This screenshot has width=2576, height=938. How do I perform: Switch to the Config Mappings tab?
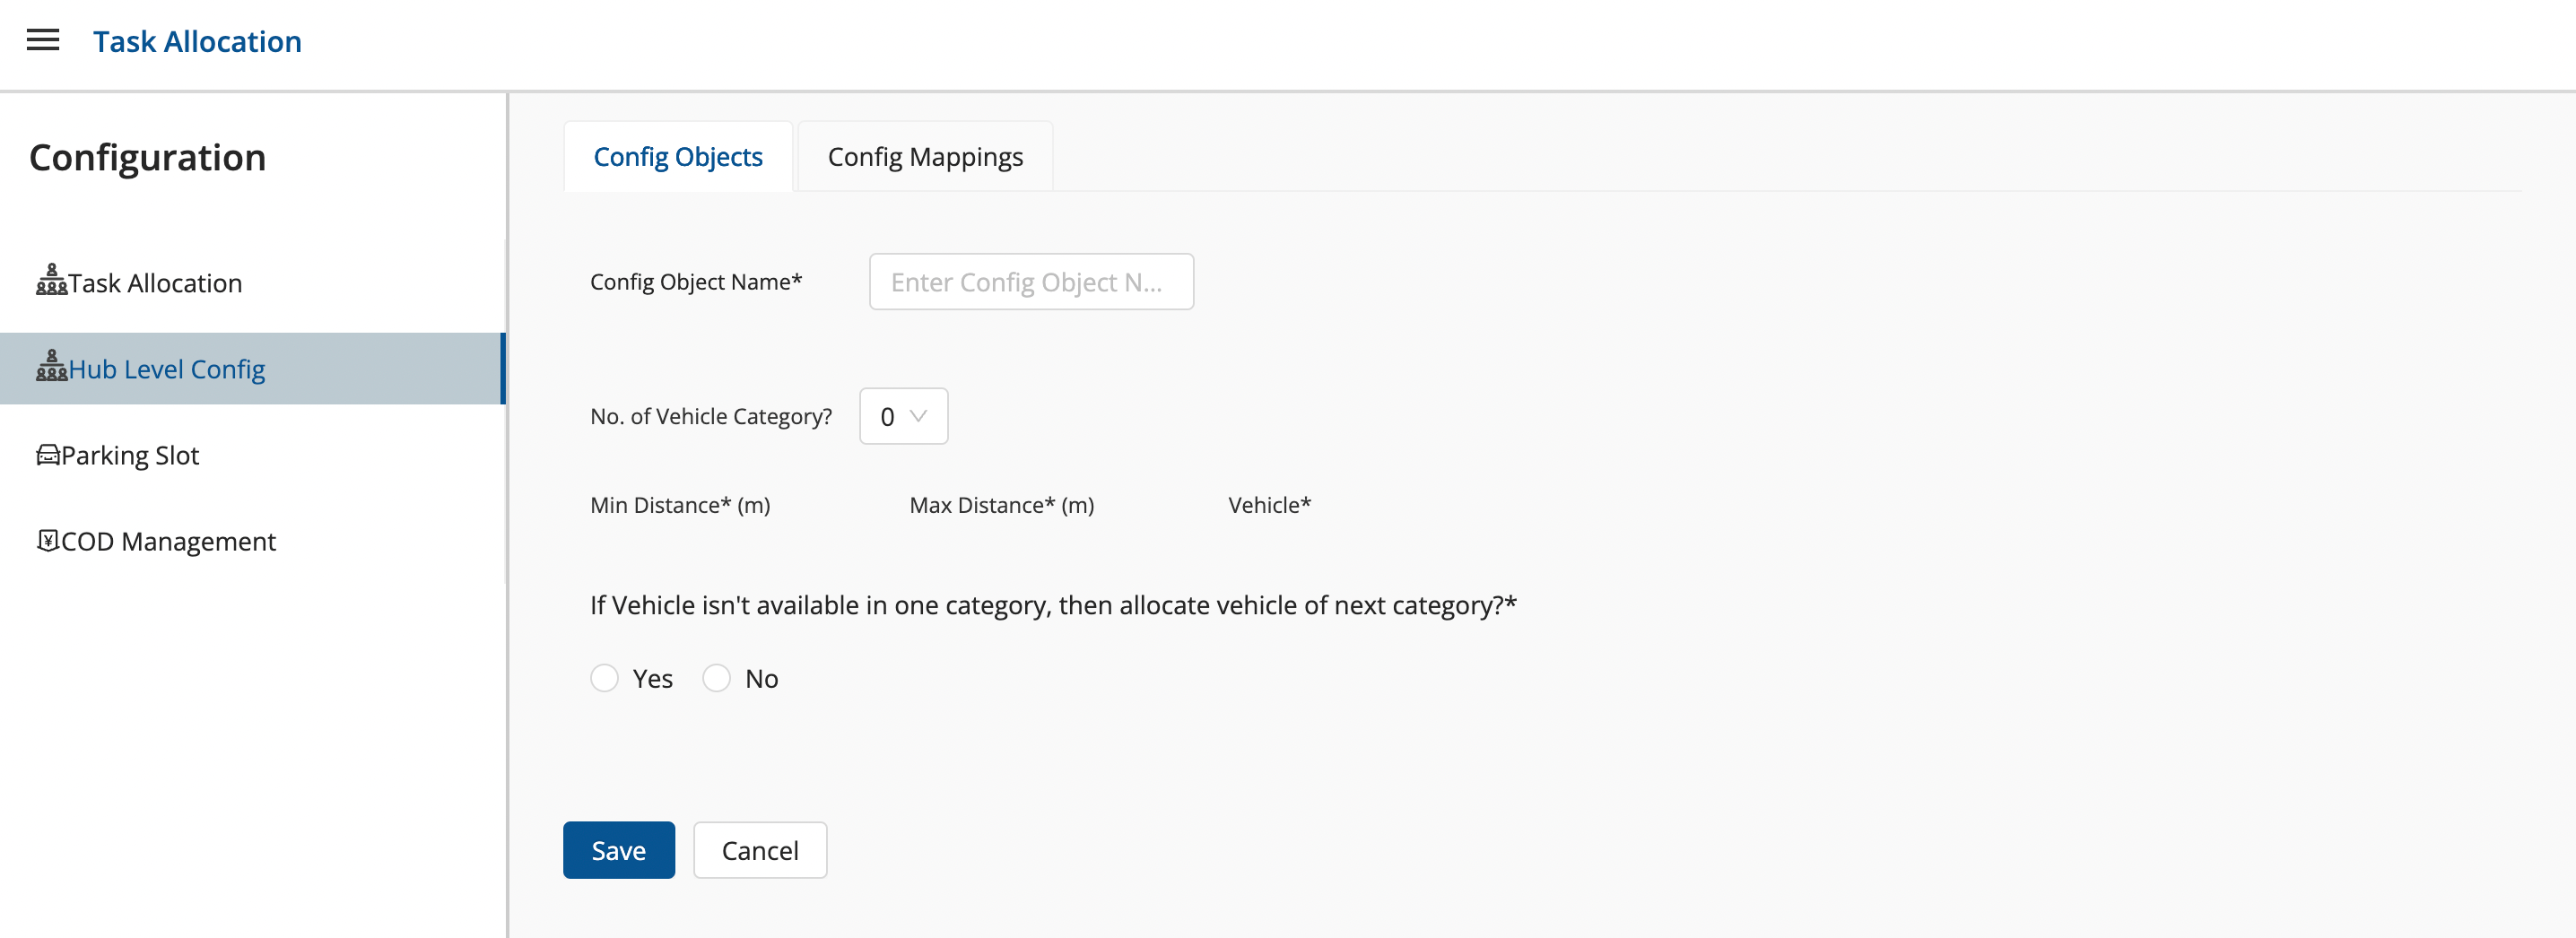tap(924, 157)
